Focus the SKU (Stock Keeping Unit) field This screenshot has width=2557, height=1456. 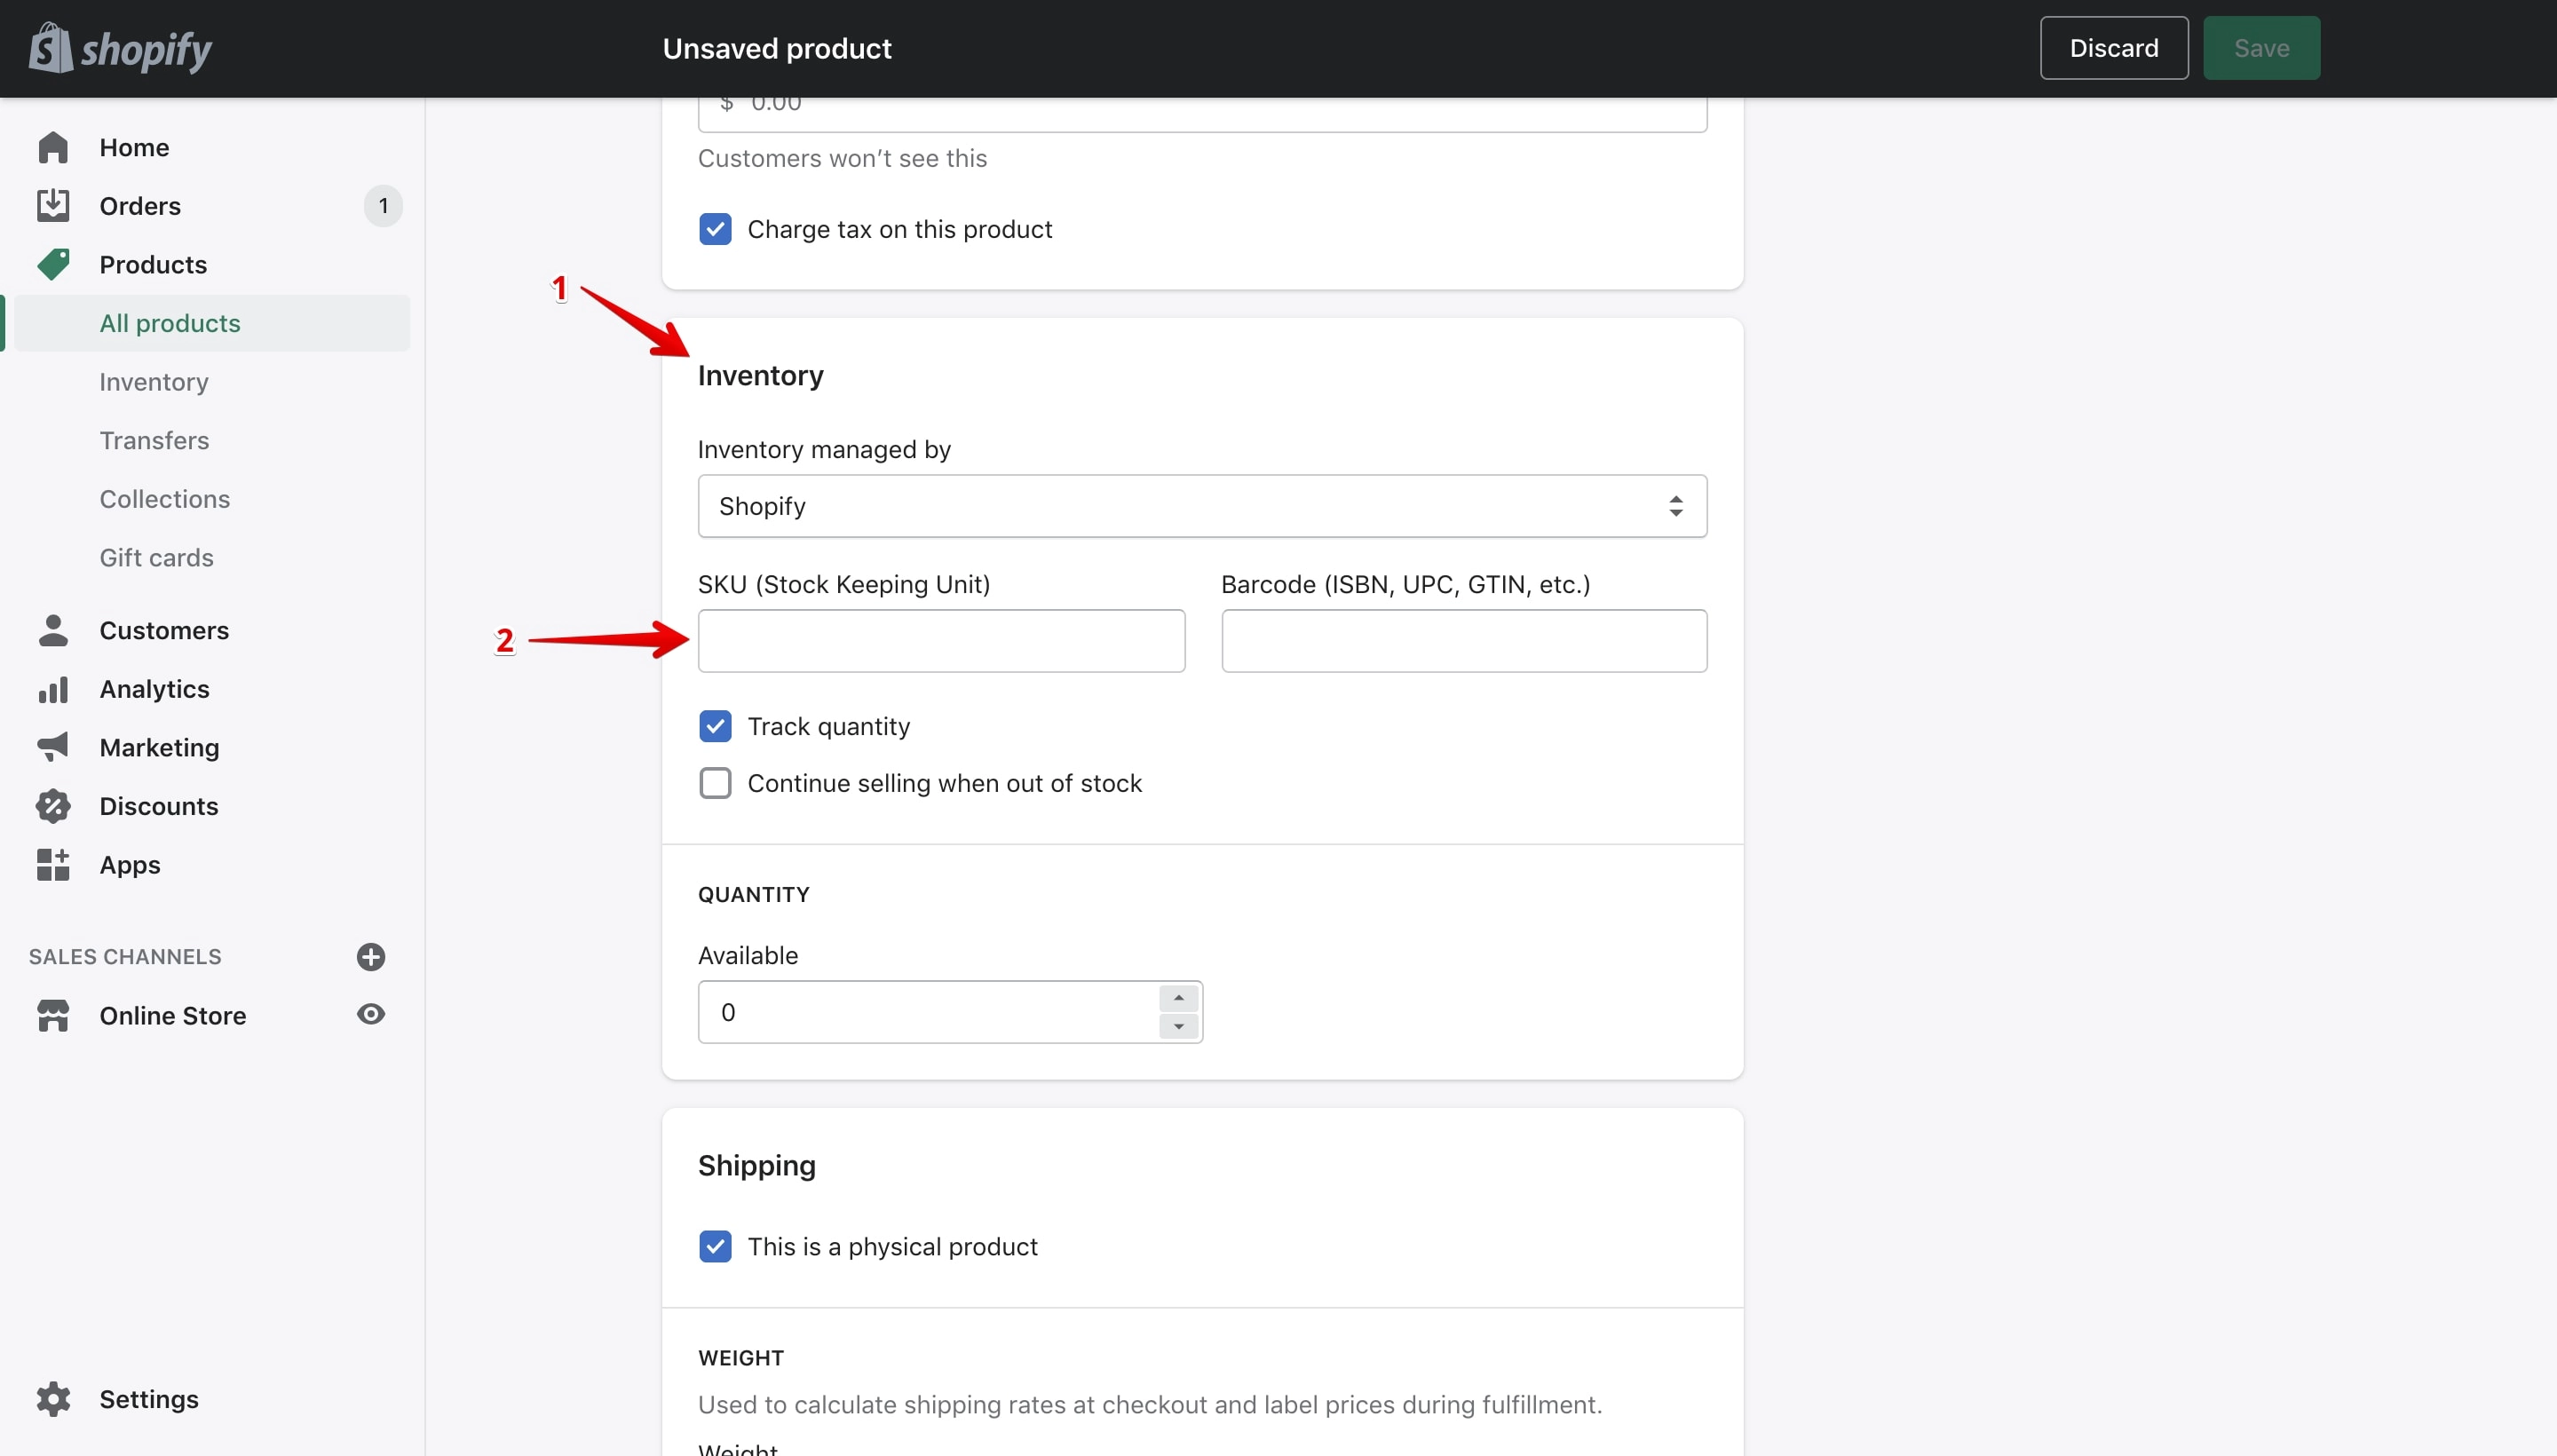coord(941,640)
